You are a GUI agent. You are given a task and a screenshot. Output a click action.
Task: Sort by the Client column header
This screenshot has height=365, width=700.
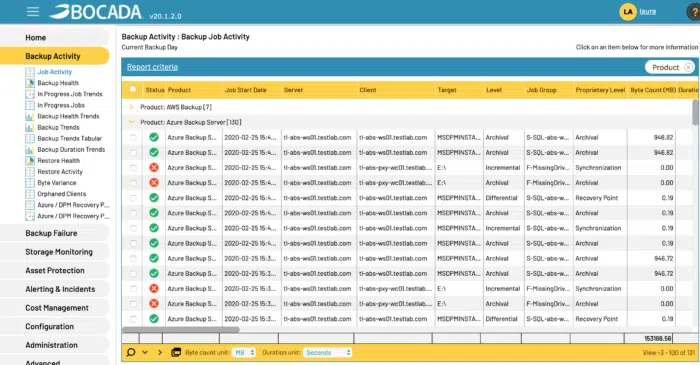point(368,90)
